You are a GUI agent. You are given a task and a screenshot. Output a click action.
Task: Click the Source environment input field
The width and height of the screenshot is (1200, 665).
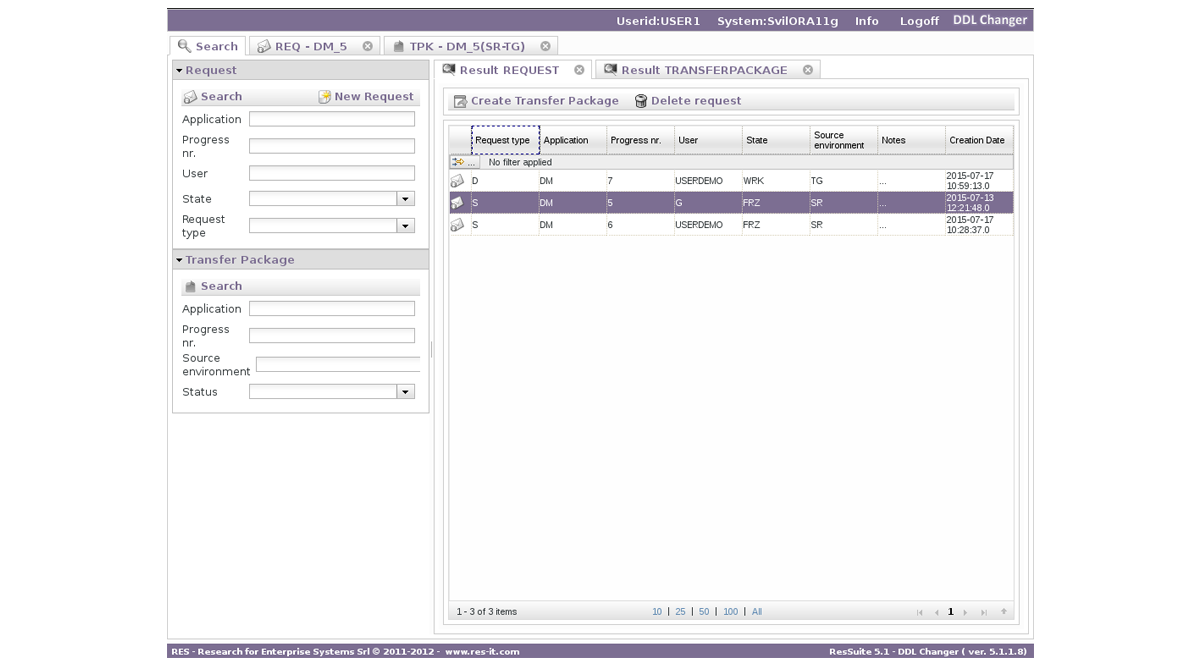coord(338,365)
